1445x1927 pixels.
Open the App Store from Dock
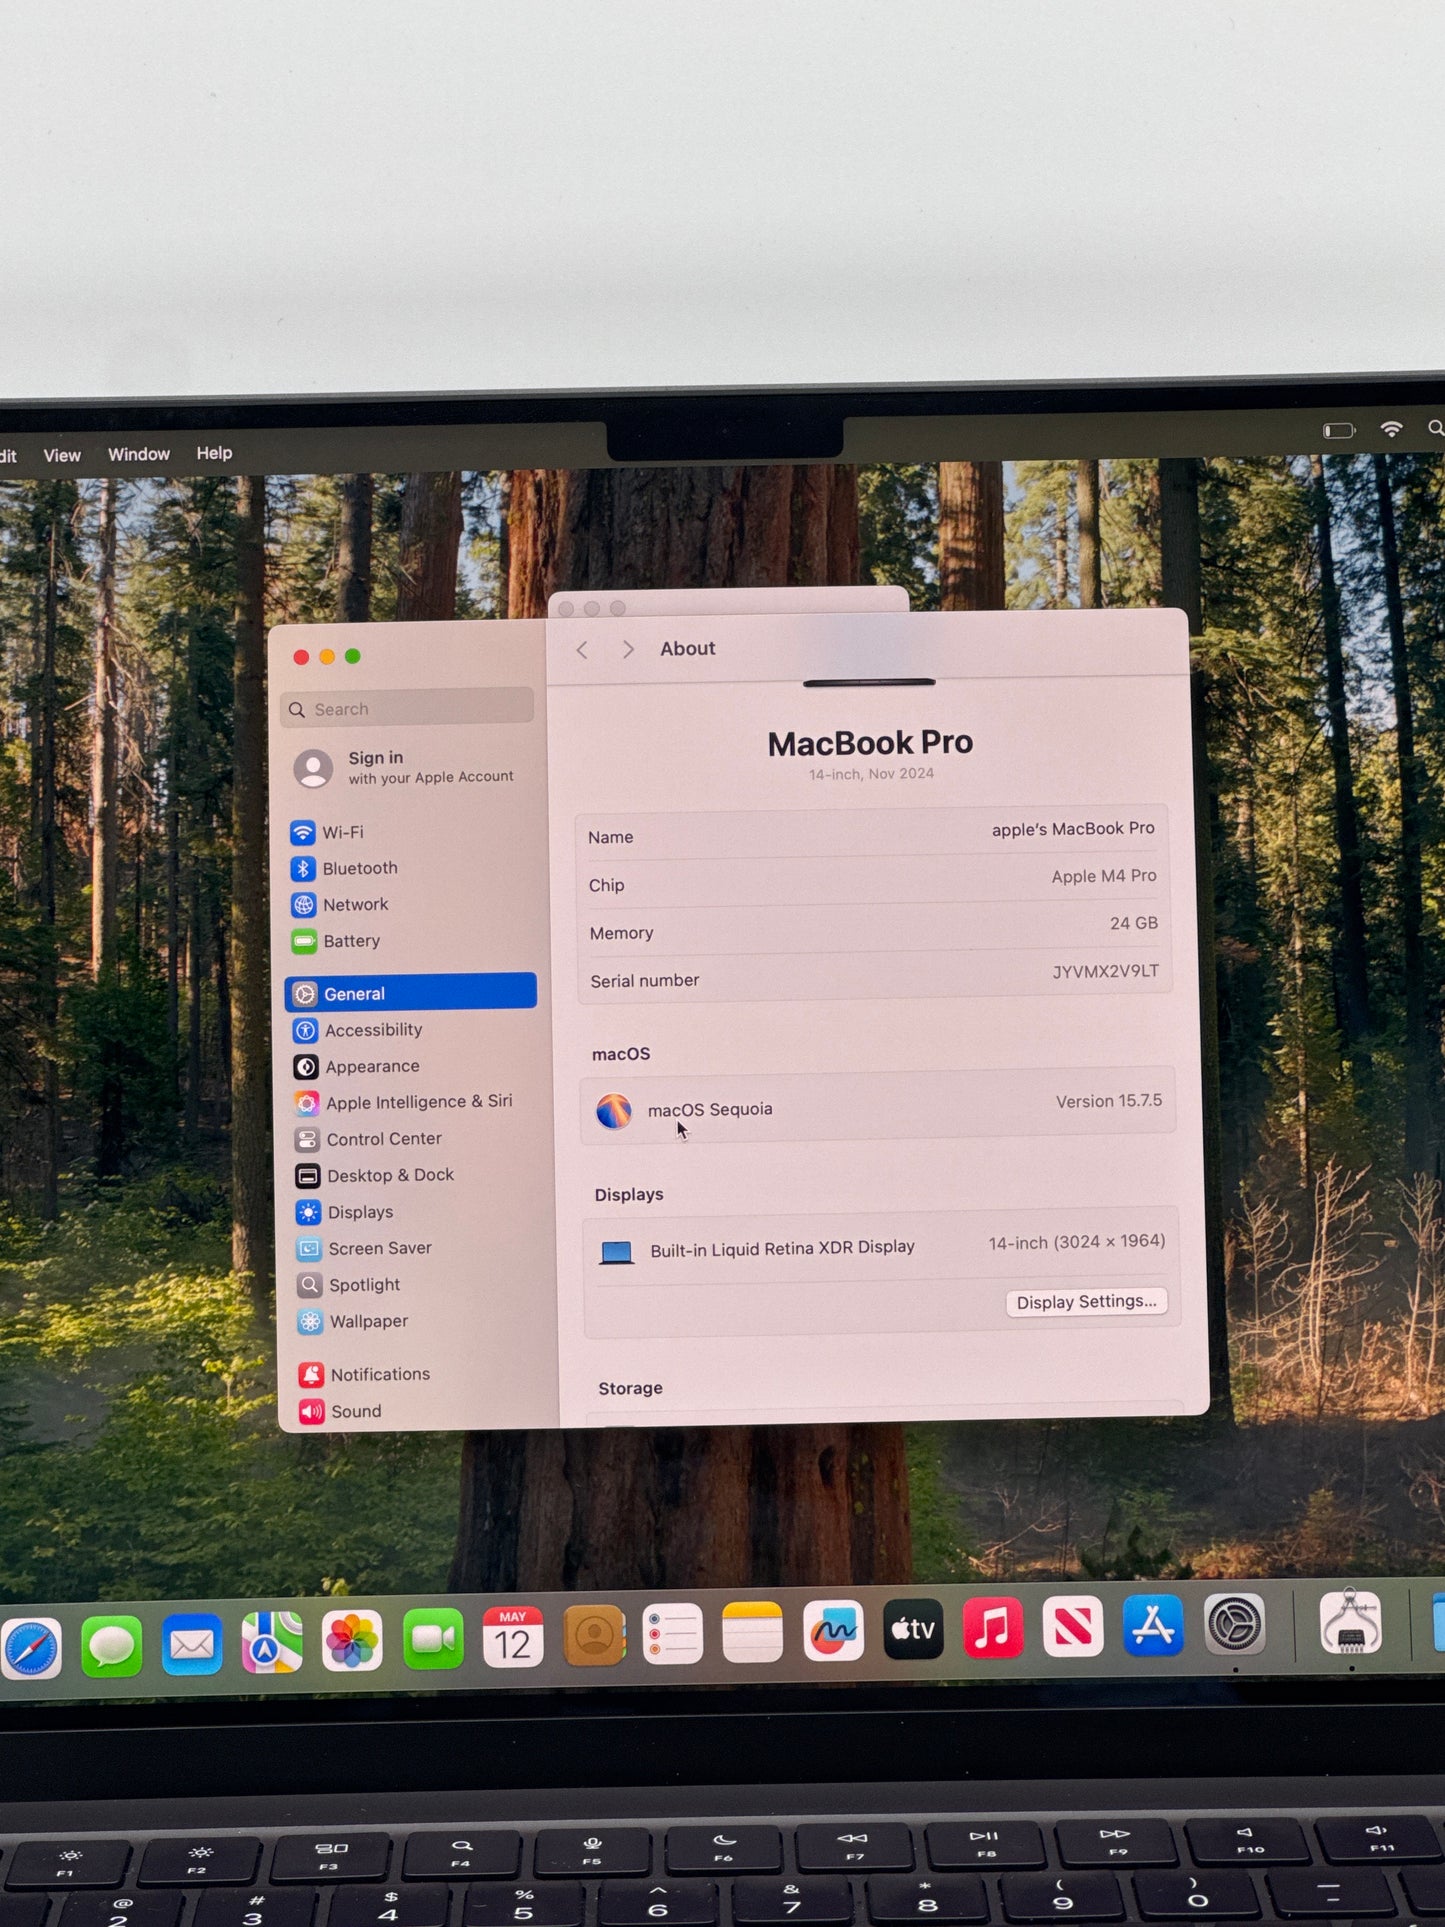pyautogui.click(x=1153, y=1626)
